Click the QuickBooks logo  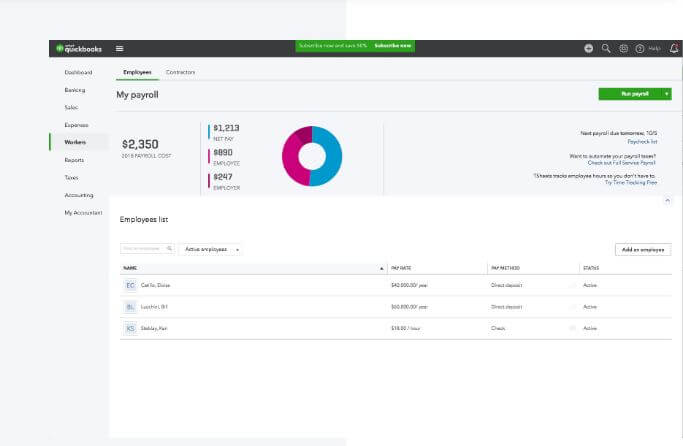(x=79, y=49)
